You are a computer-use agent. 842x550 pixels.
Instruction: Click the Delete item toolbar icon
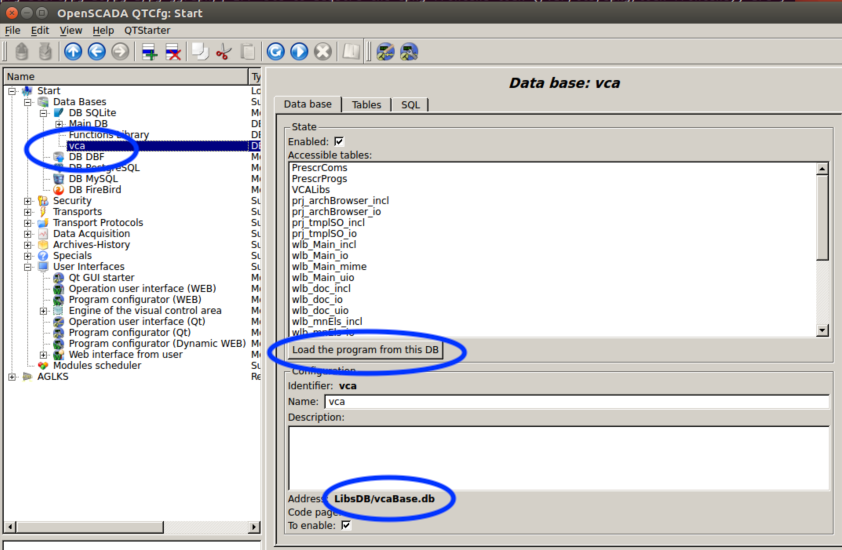point(173,52)
